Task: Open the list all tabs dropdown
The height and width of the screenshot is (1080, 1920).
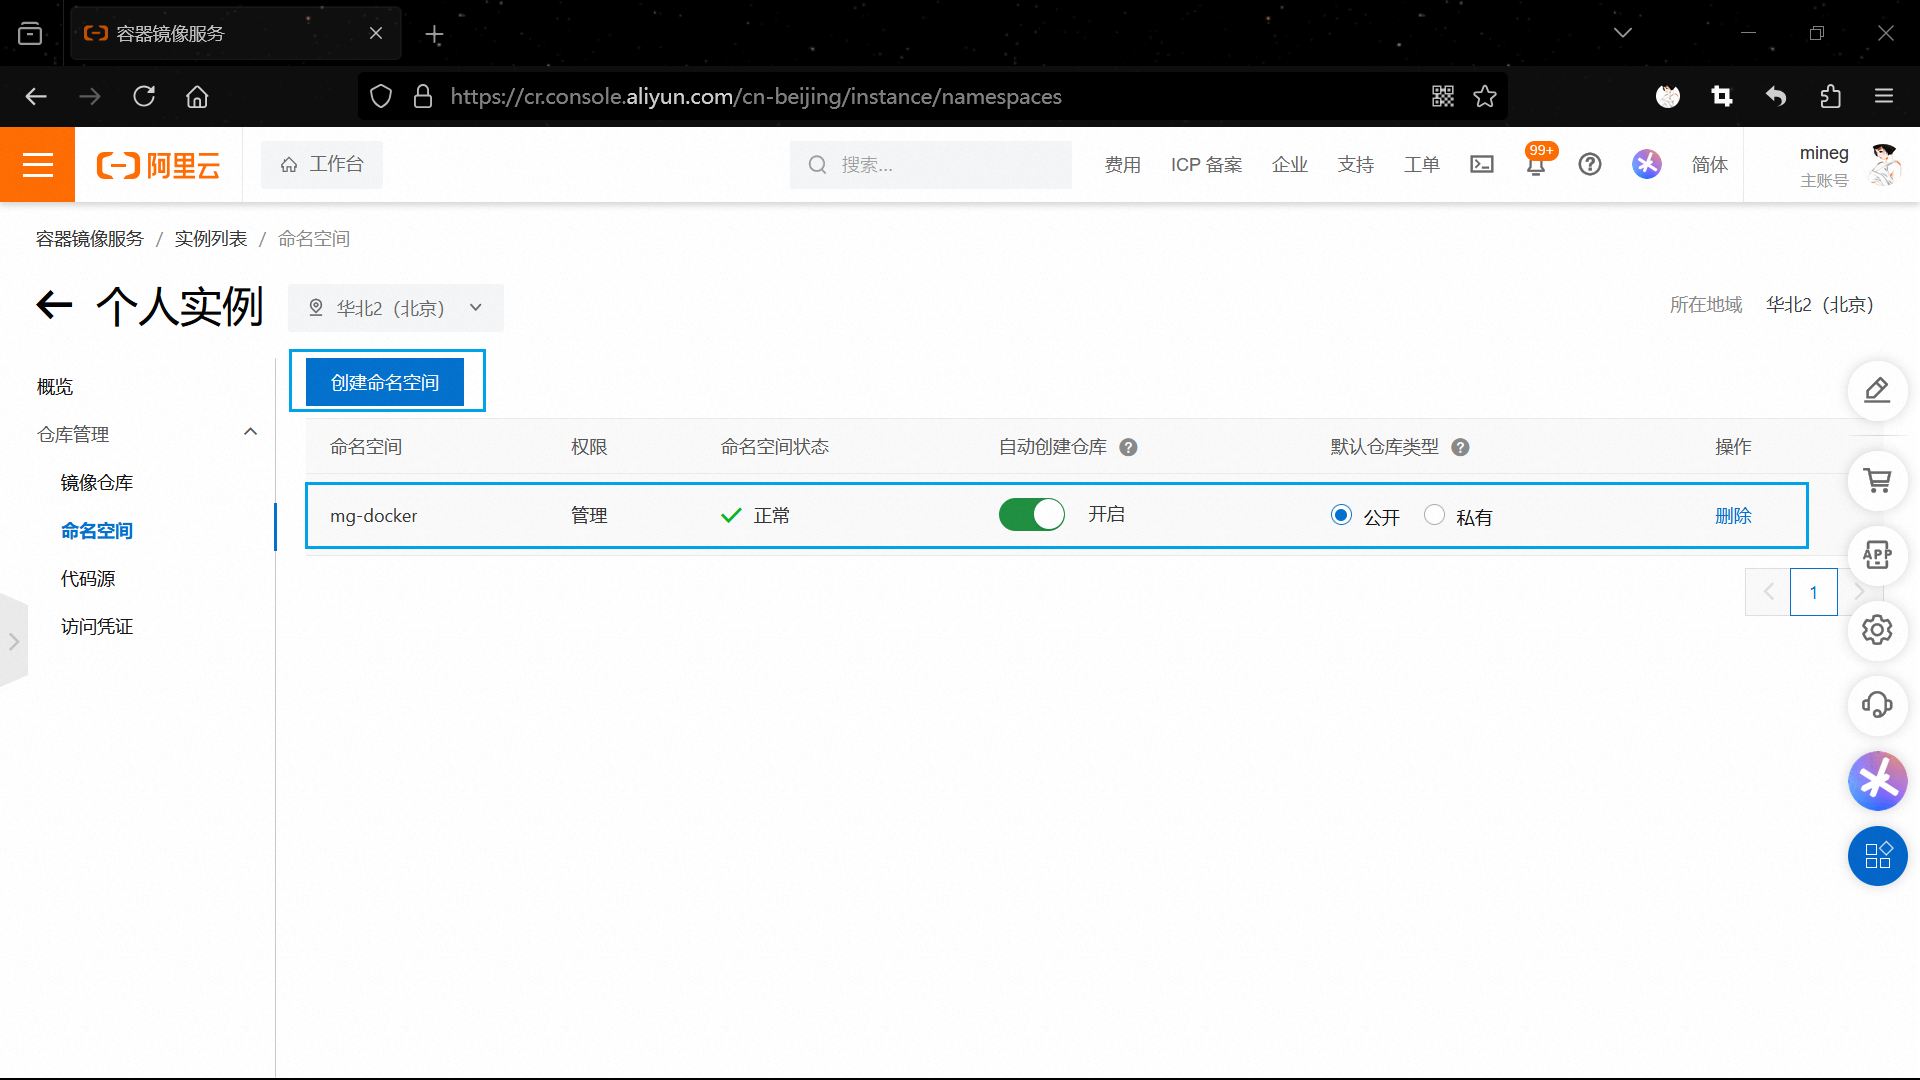Action: pyautogui.click(x=1623, y=33)
